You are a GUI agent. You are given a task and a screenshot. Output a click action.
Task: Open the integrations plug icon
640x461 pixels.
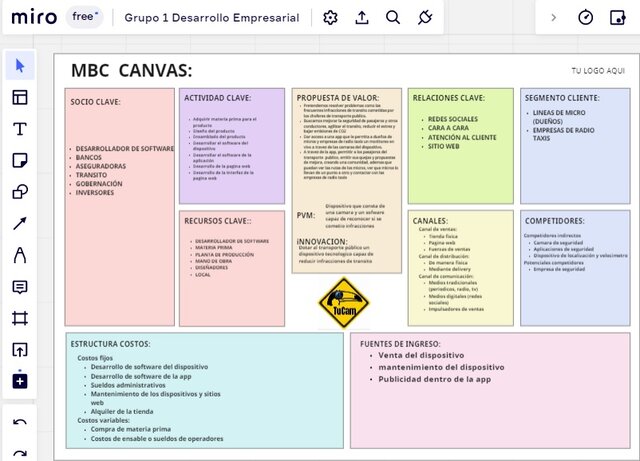pyautogui.click(x=425, y=18)
